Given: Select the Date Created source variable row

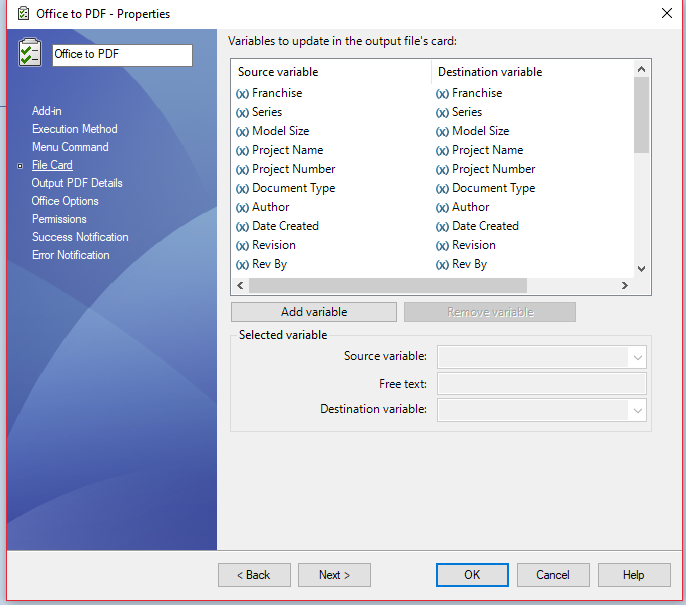Looking at the screenshot, I should pyautogui.click(x=277, y=226).
